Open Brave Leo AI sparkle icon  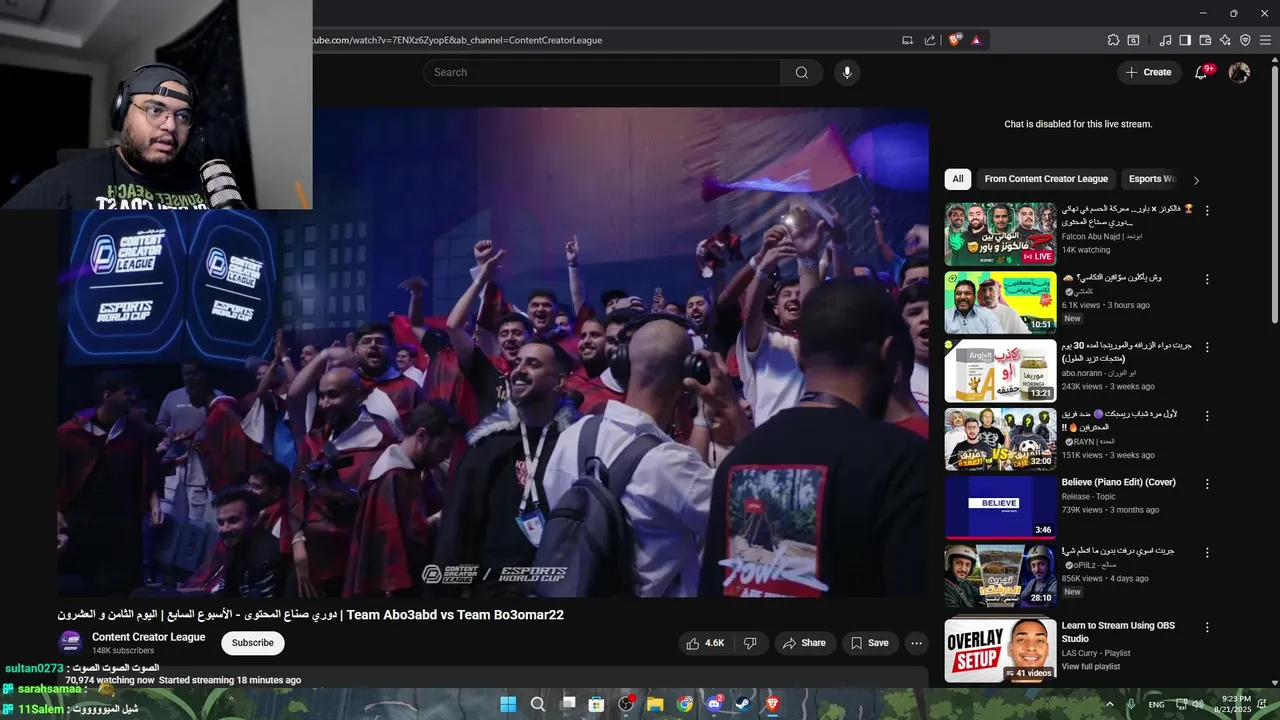(x=1225, y=40)
